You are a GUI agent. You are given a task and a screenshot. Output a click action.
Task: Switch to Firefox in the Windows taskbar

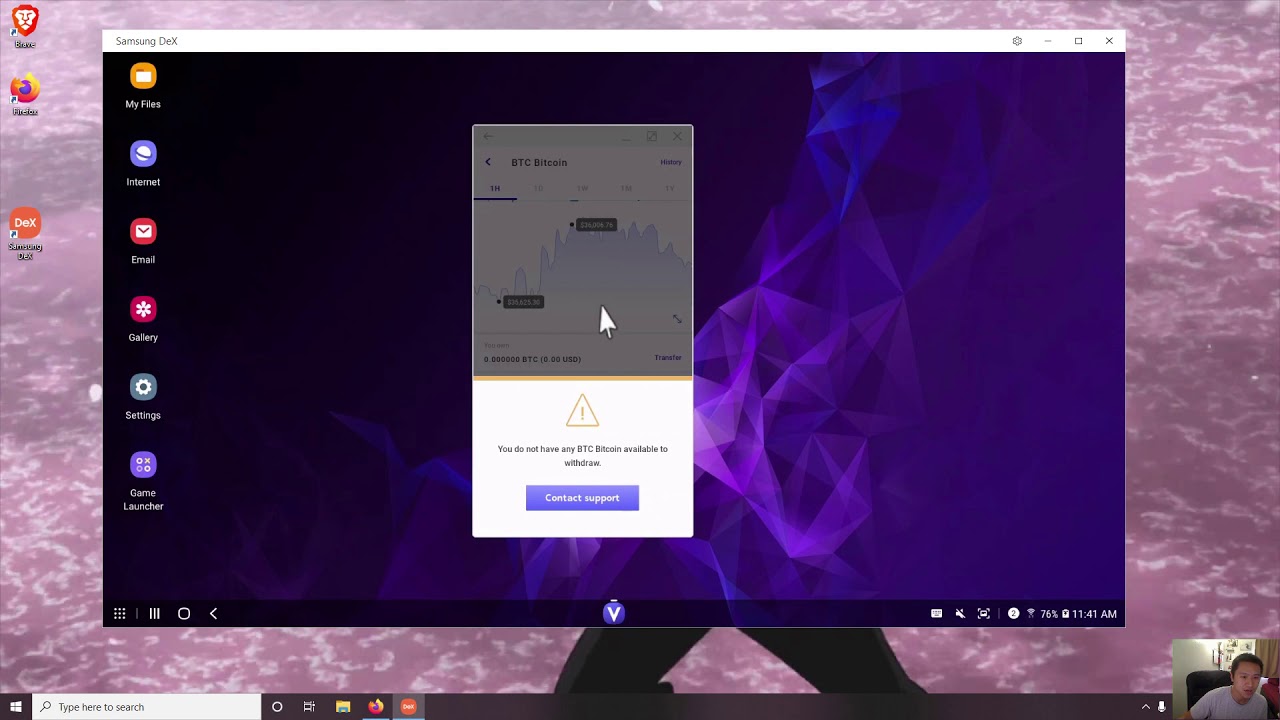click(376, 707)
